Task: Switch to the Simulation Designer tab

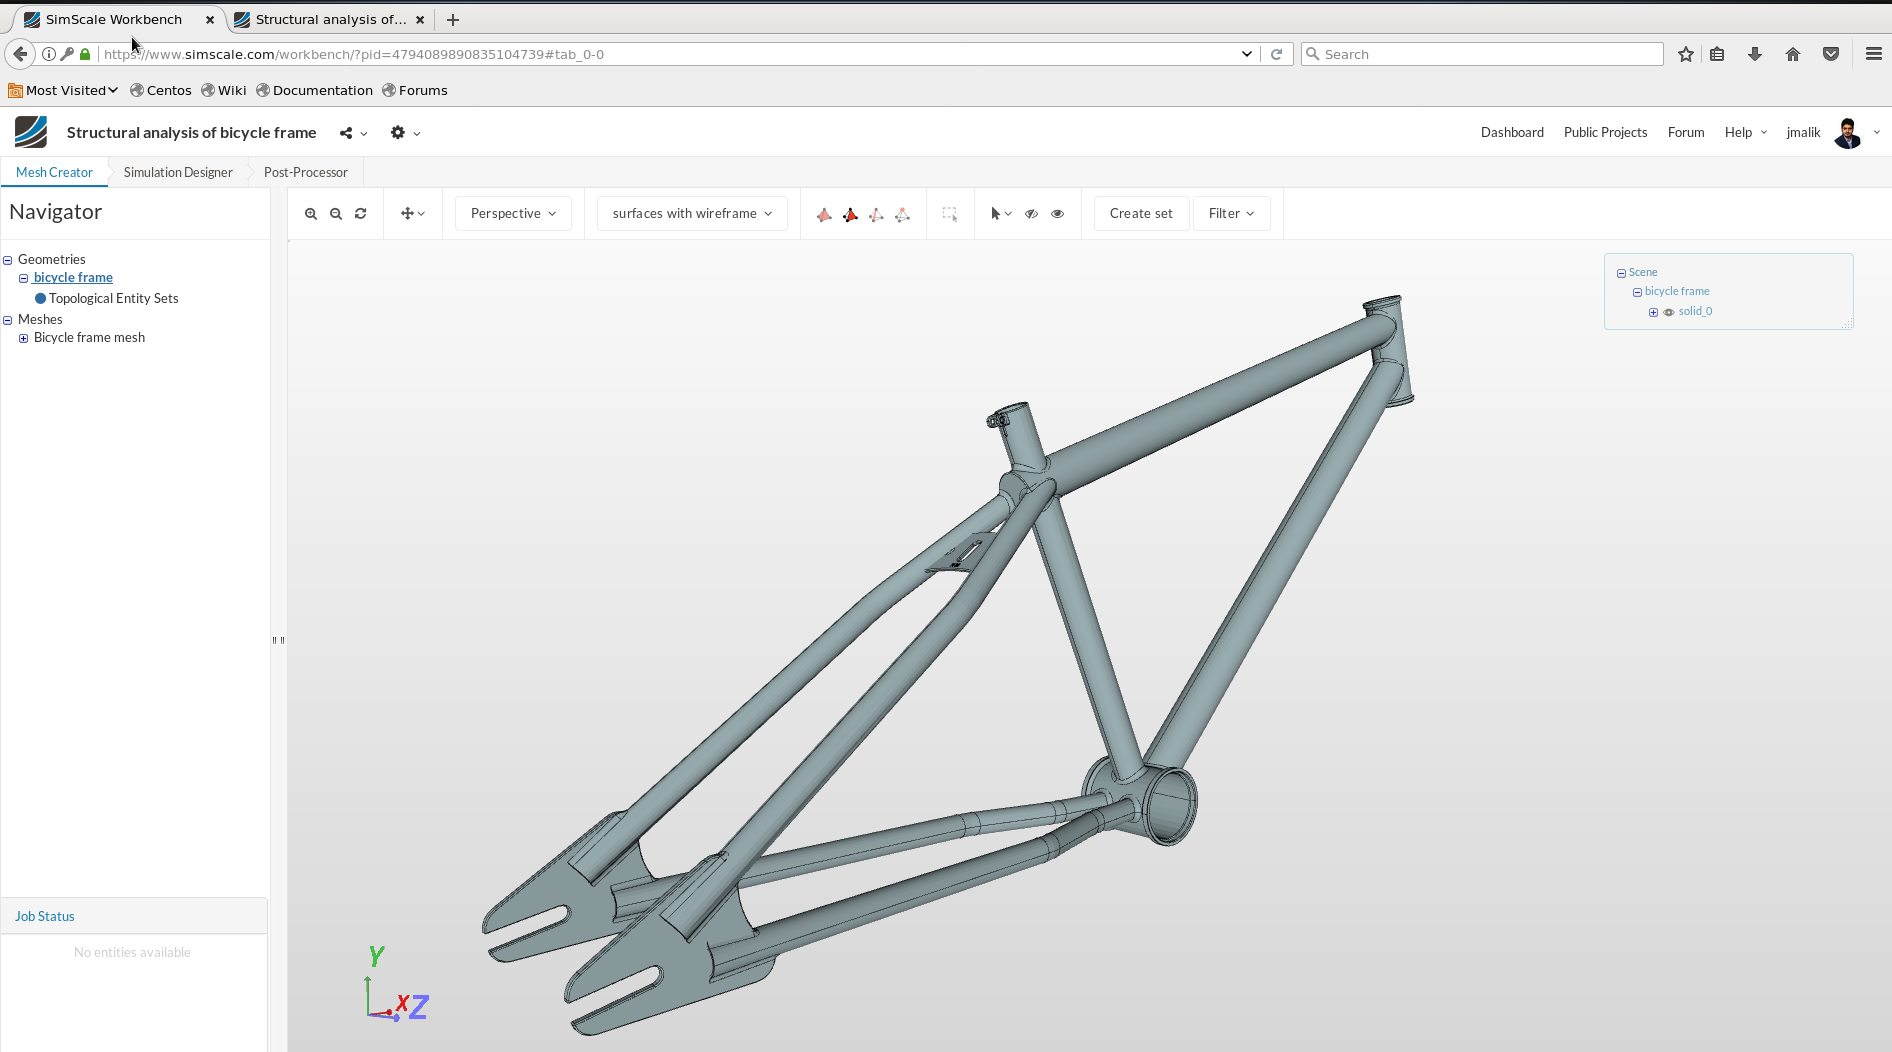Action: 177,172
